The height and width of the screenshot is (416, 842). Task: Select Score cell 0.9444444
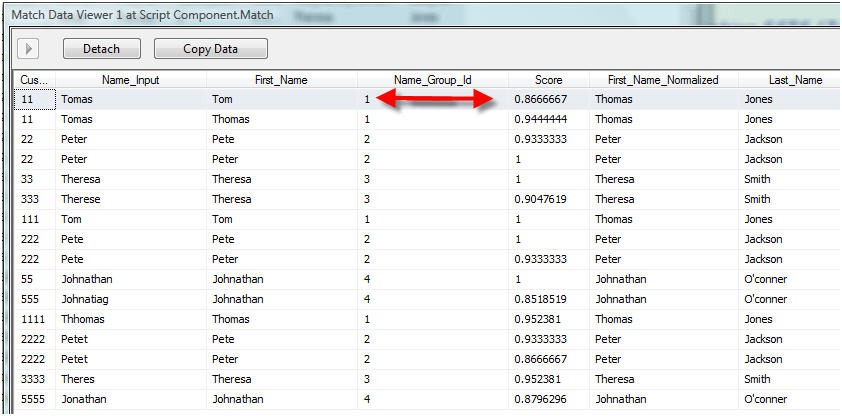549,119
